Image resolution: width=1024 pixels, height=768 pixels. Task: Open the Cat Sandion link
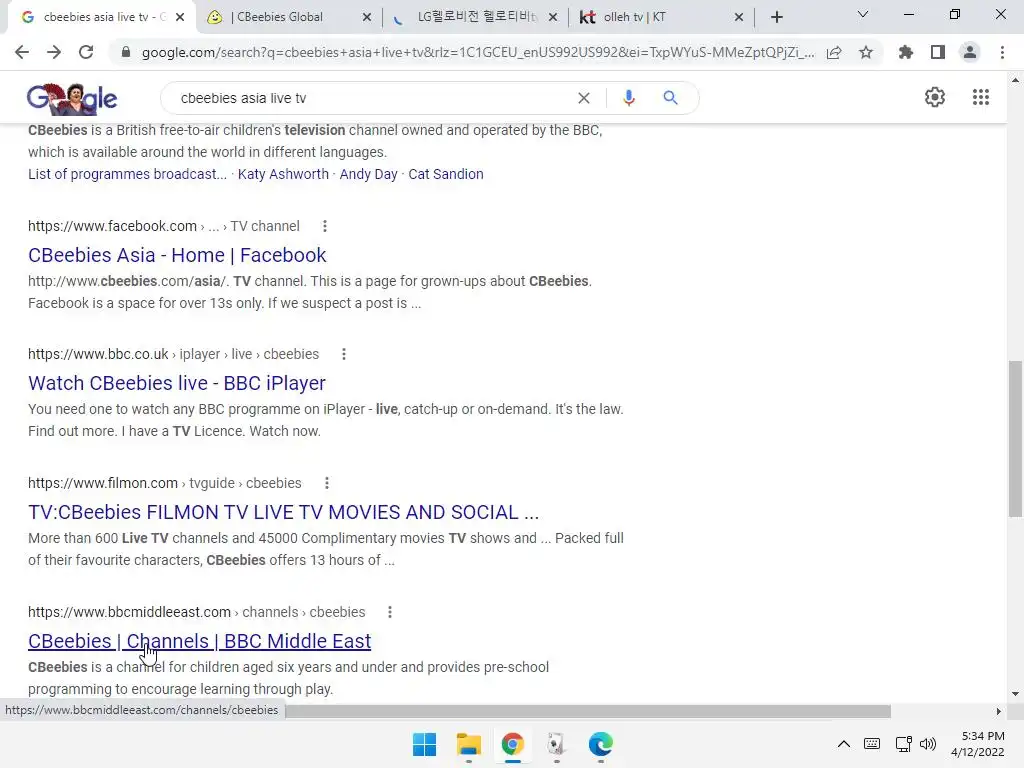tap(446, 174)
